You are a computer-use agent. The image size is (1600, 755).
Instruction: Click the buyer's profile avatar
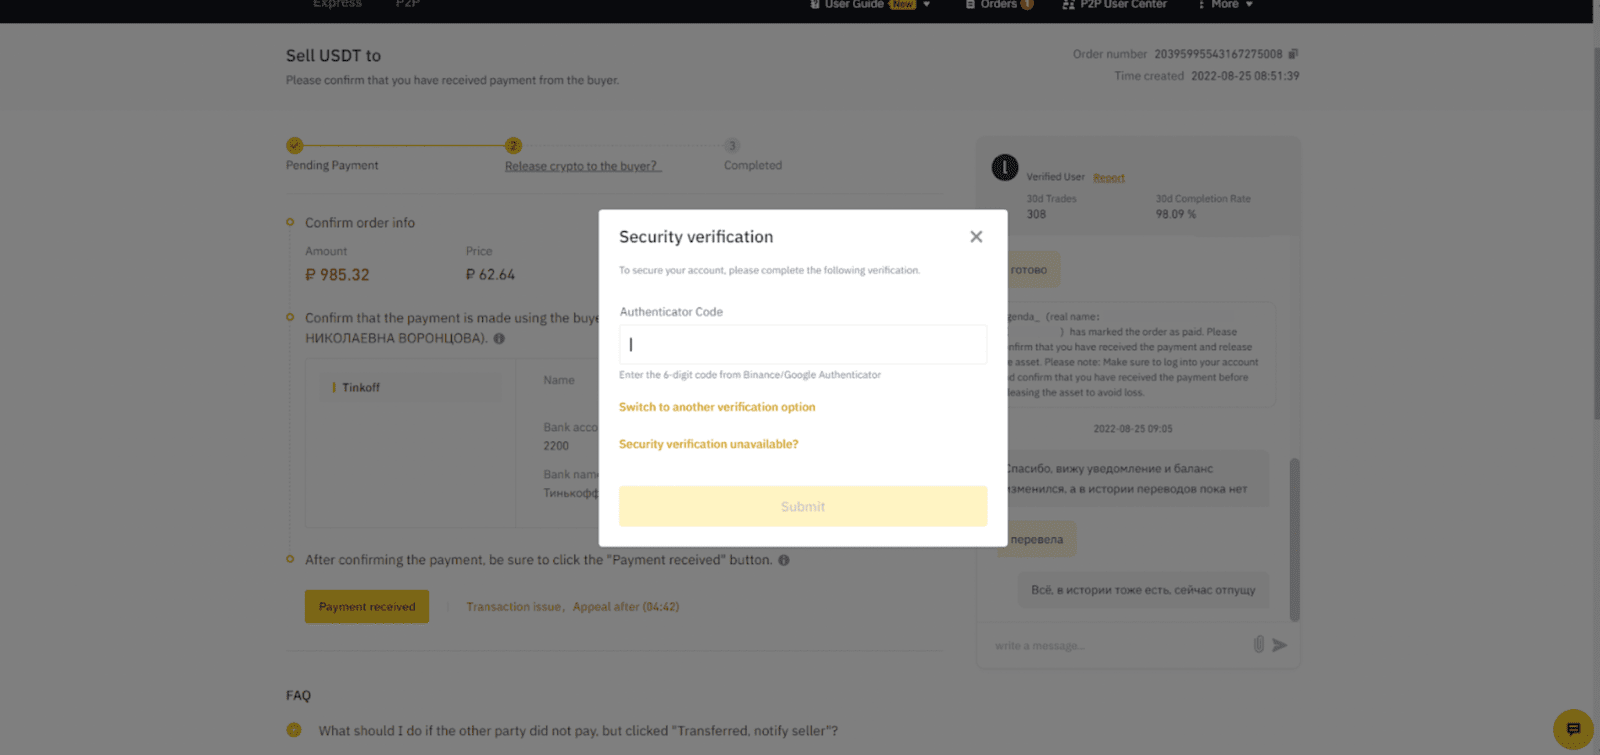click(1004, 167)
